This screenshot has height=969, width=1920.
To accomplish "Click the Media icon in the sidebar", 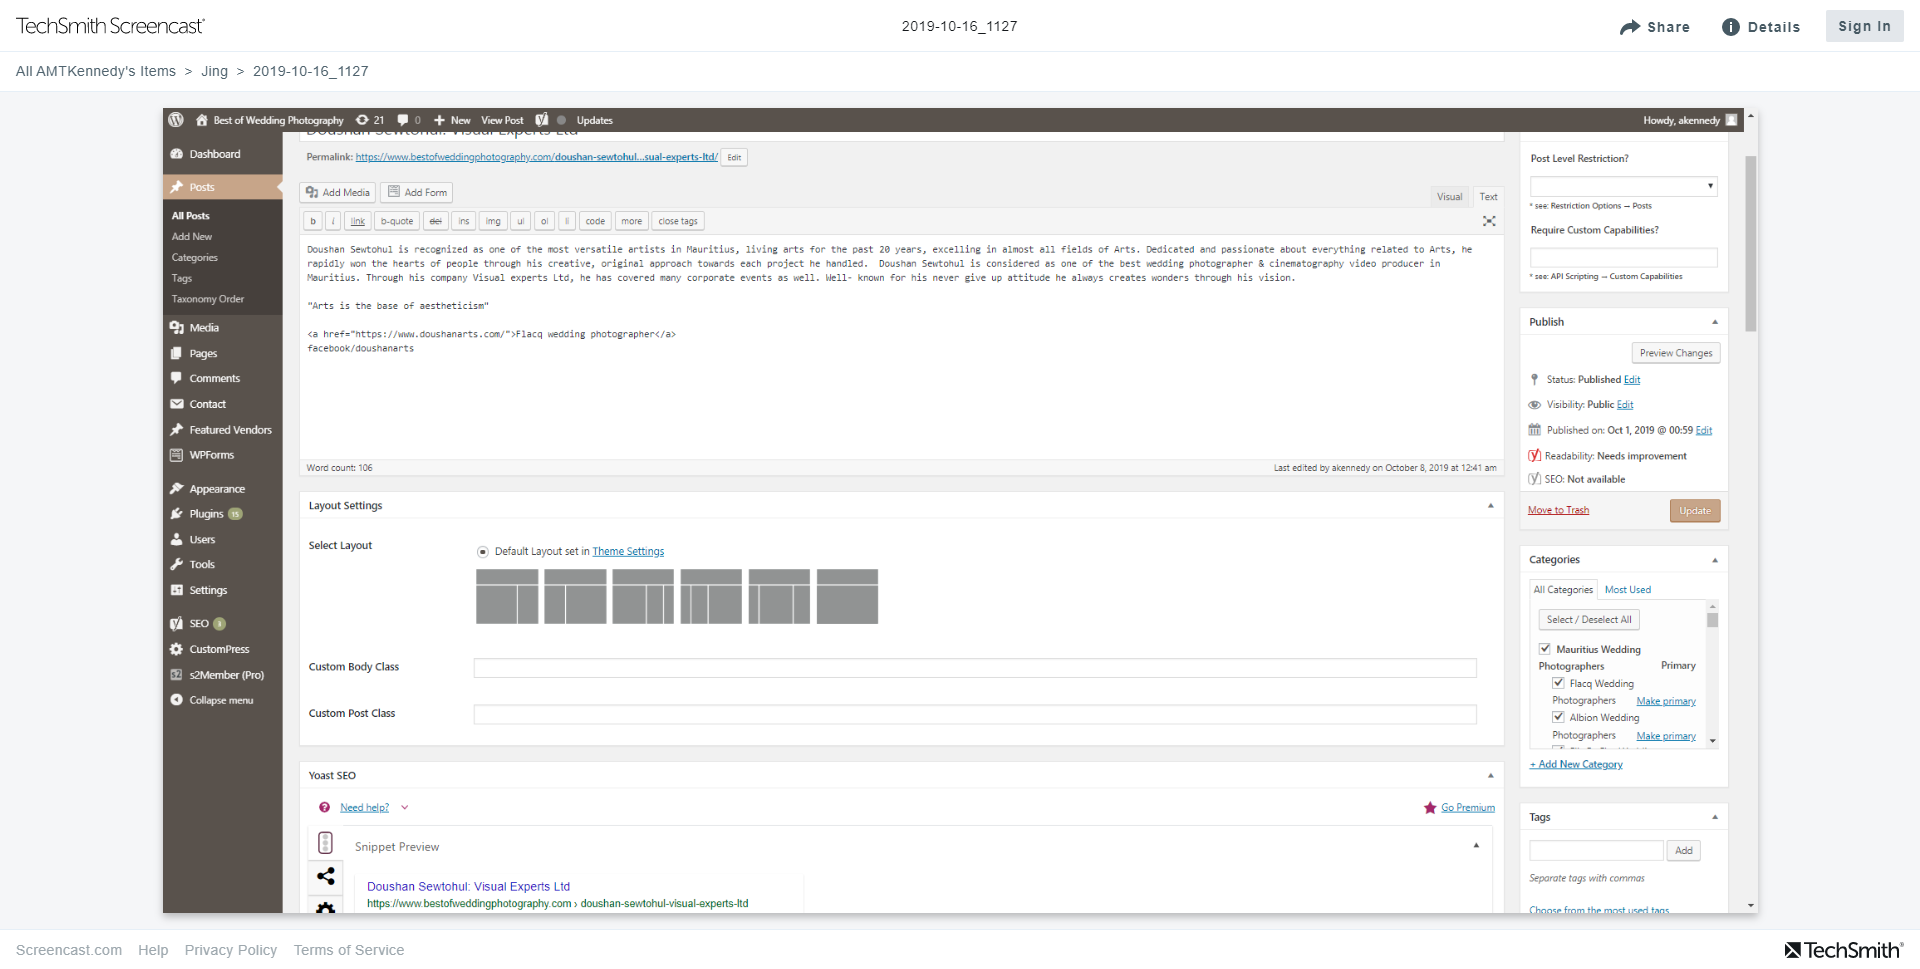I will click(177, 328).
